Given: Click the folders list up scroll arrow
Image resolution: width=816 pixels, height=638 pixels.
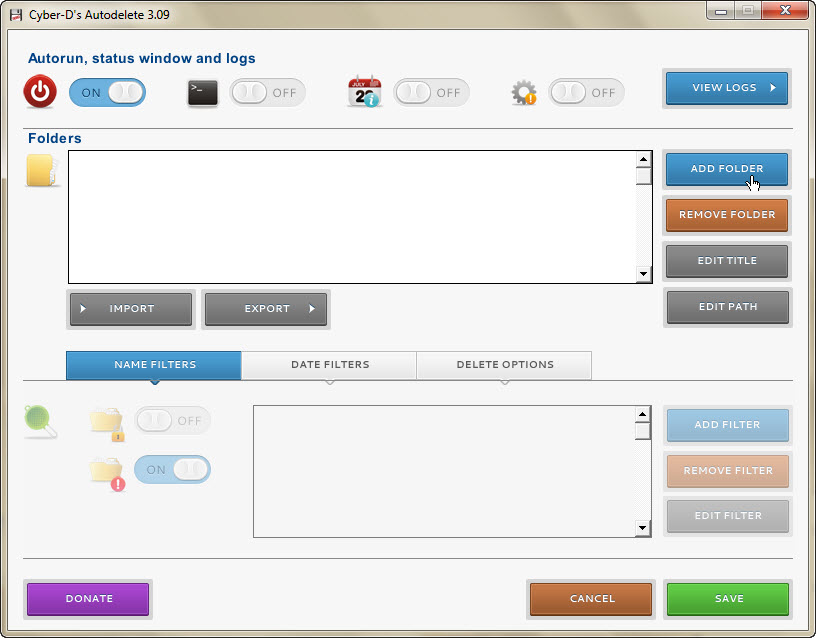Looking at the screenshot, I should pyautogui.click(x=644, y=159).
